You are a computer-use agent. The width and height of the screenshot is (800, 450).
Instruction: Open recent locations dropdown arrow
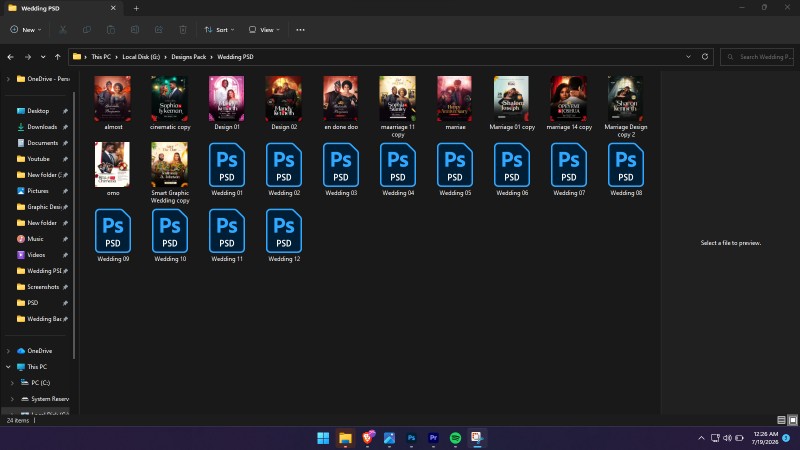[x=43, y=57]
